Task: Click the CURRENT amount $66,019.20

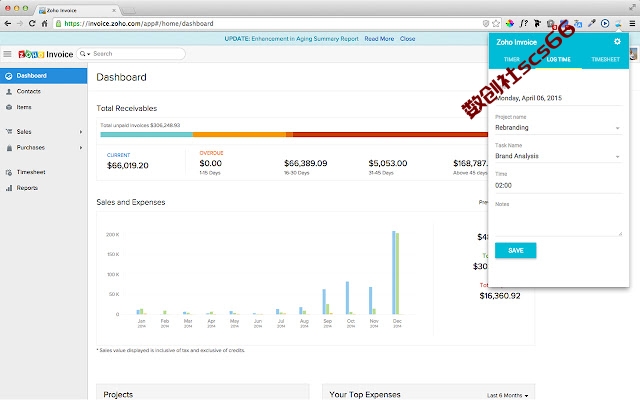Action: pos(127,166)
